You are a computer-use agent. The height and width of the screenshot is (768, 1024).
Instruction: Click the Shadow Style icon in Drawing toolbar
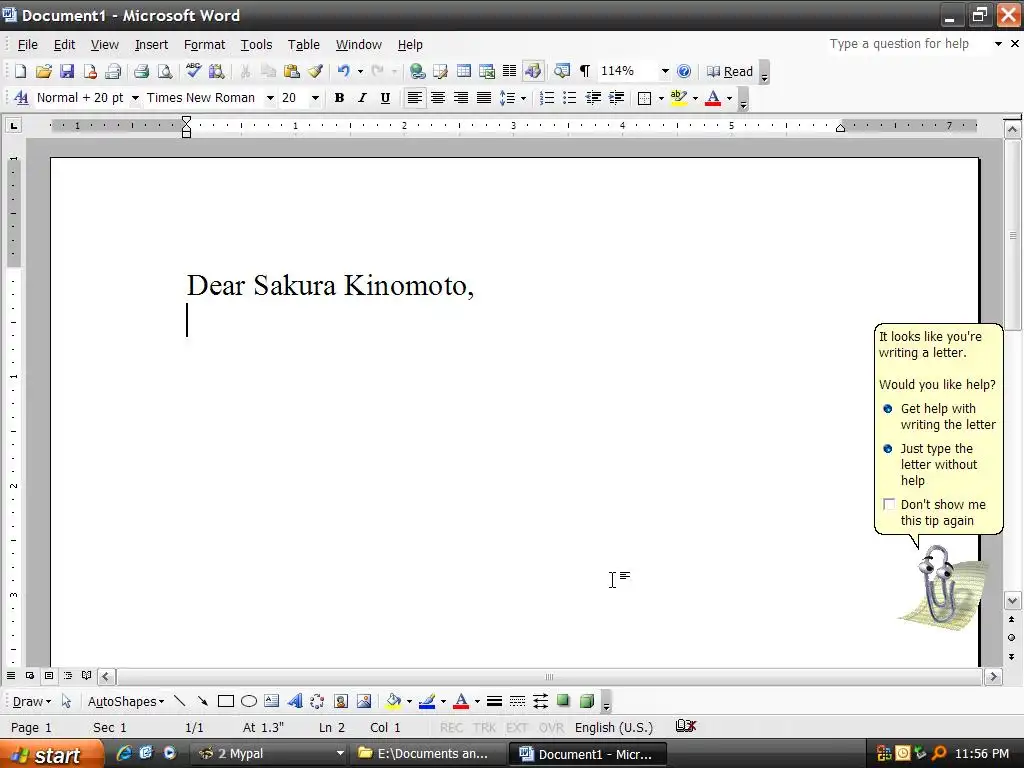coord(563,701)
